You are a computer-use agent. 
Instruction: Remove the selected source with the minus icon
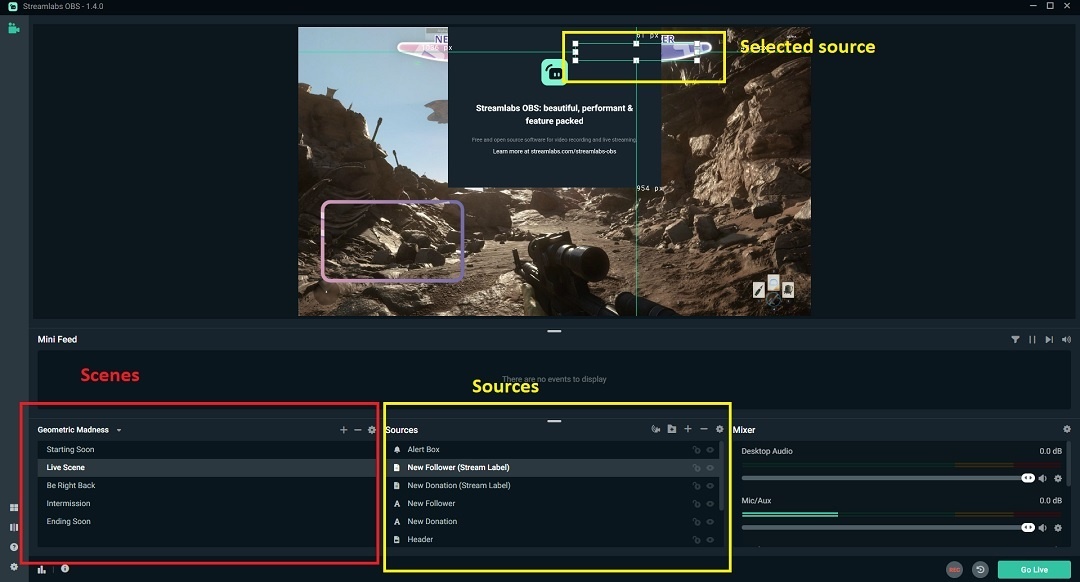click(703, 429)
